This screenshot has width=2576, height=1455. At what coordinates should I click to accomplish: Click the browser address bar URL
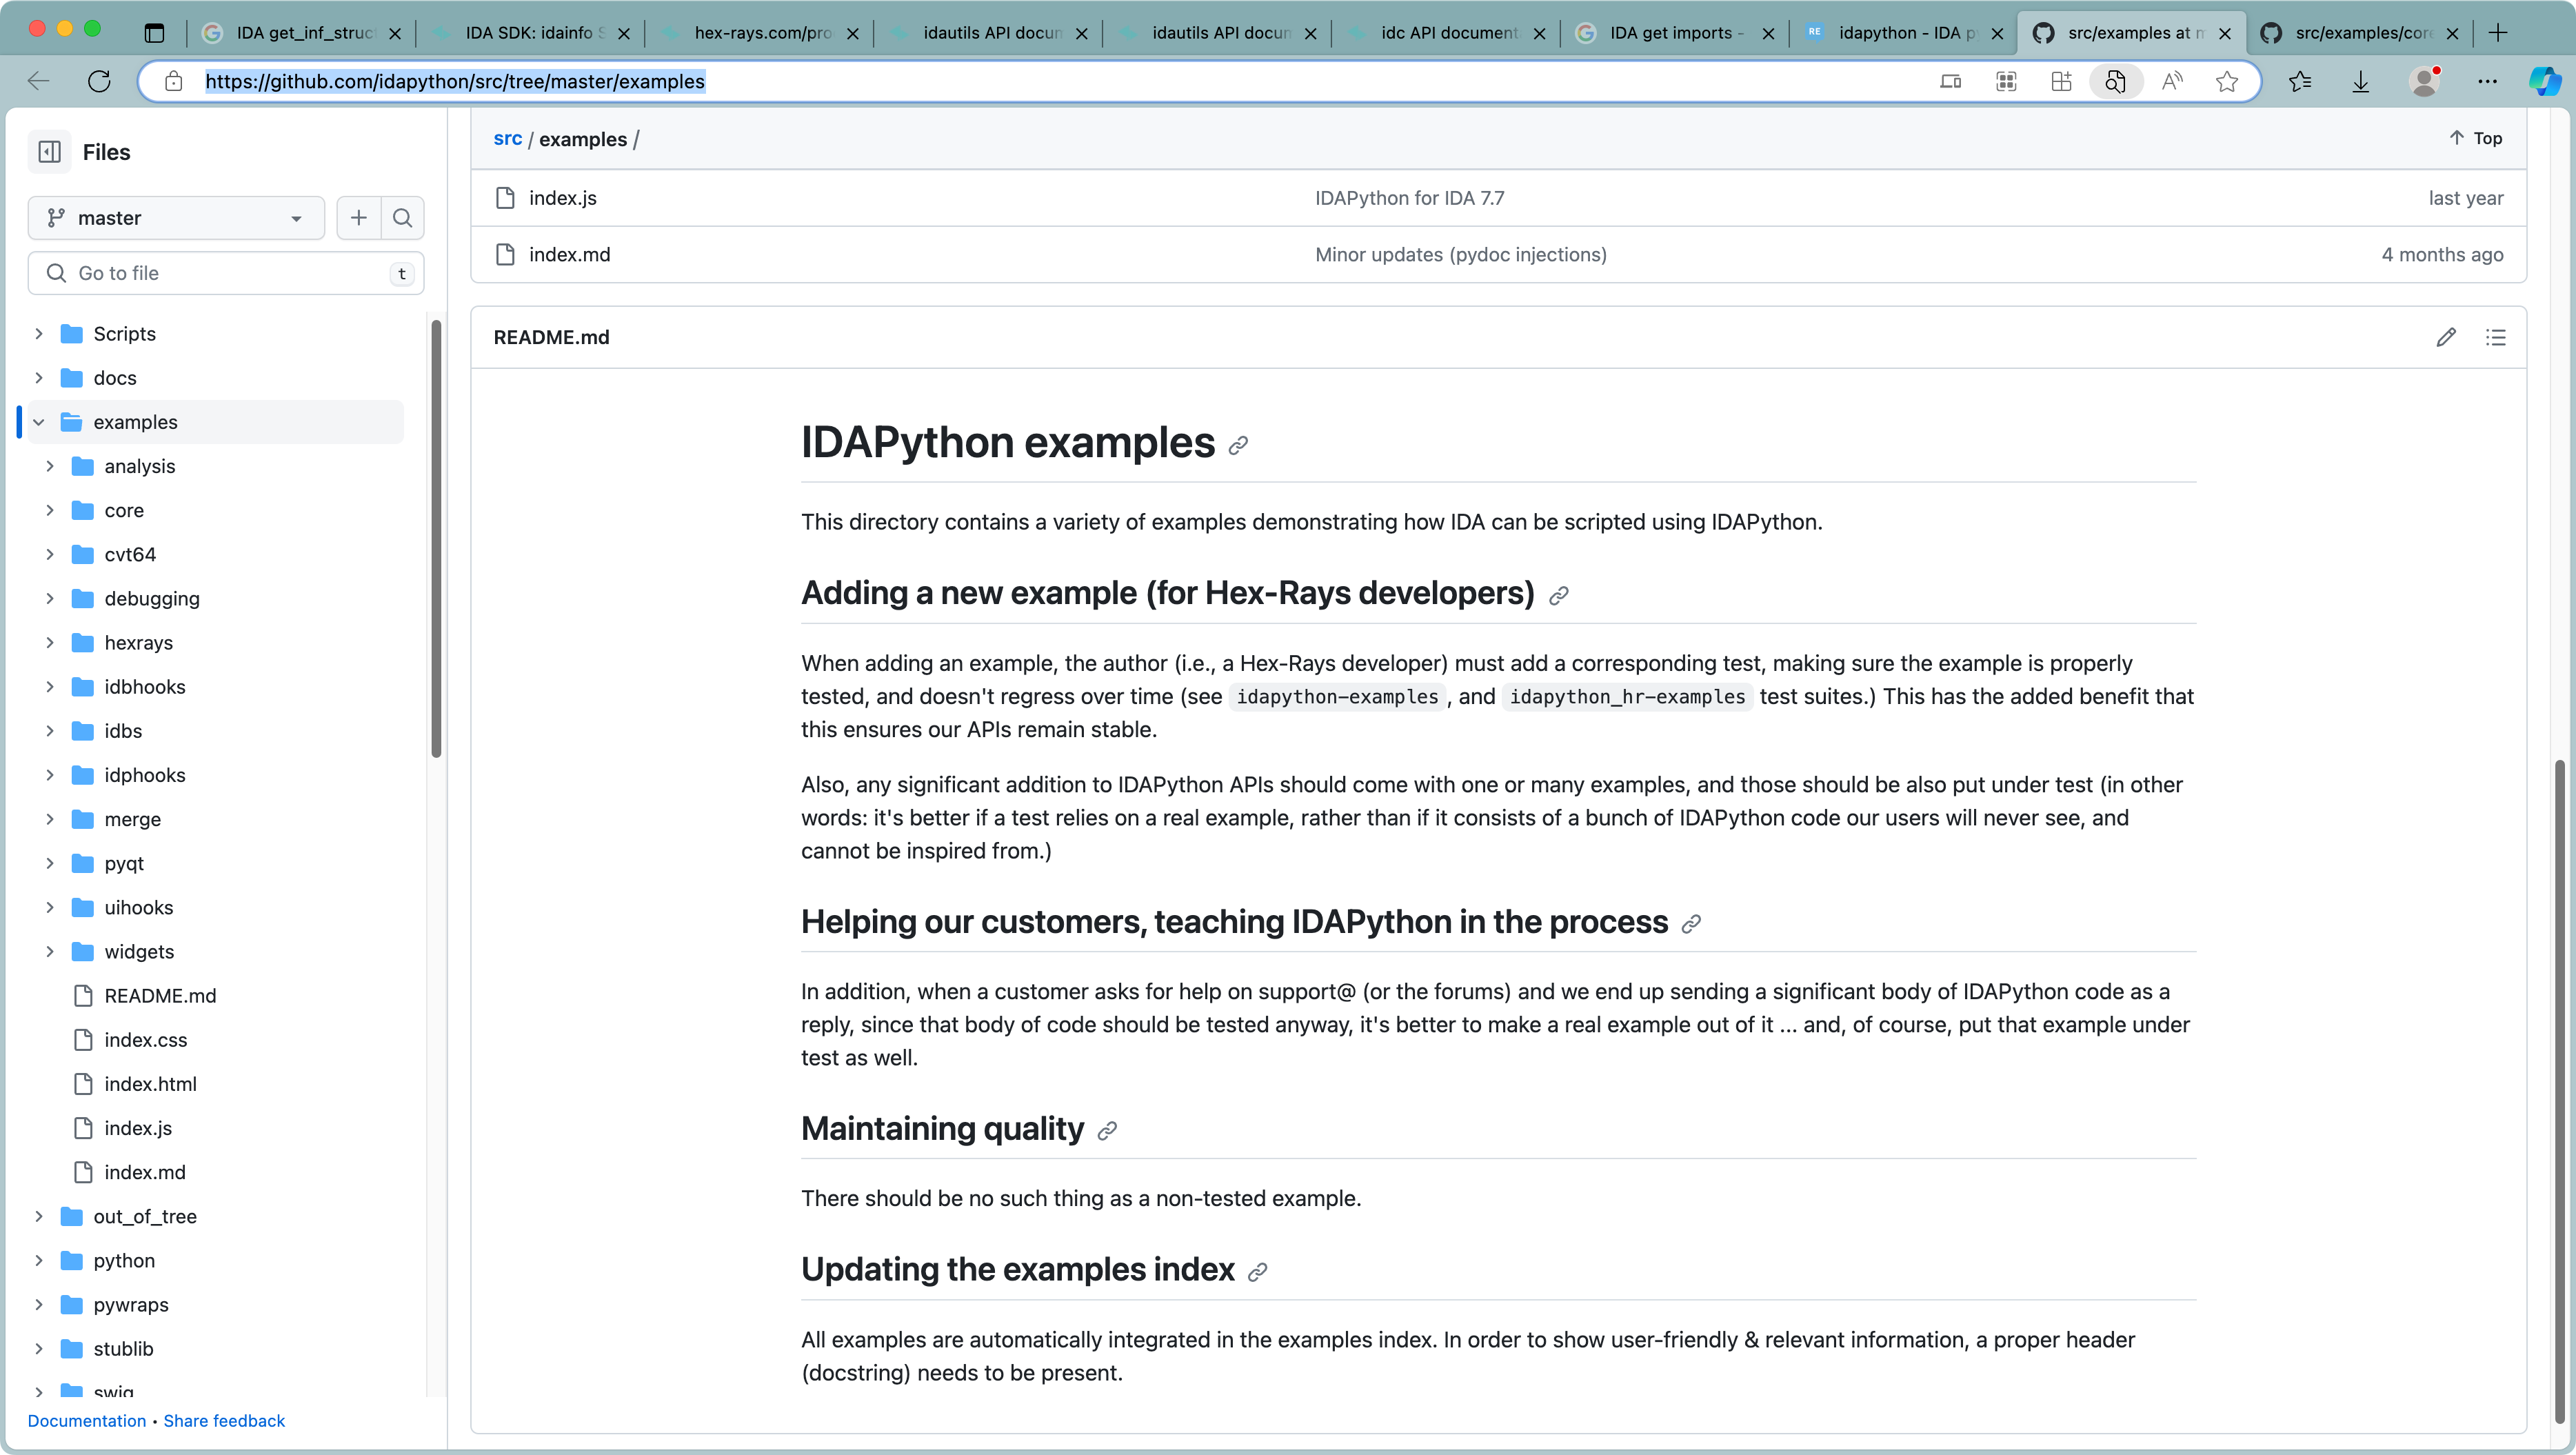pos(455,81)
